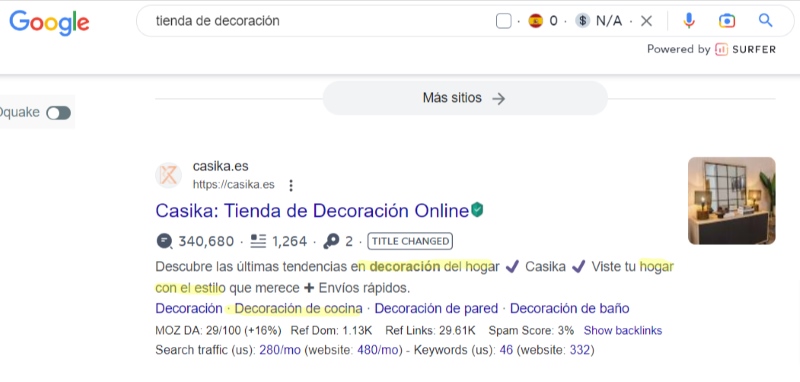Open "Casika: Tienda de Decoración Online" result

tap(312, 211)
